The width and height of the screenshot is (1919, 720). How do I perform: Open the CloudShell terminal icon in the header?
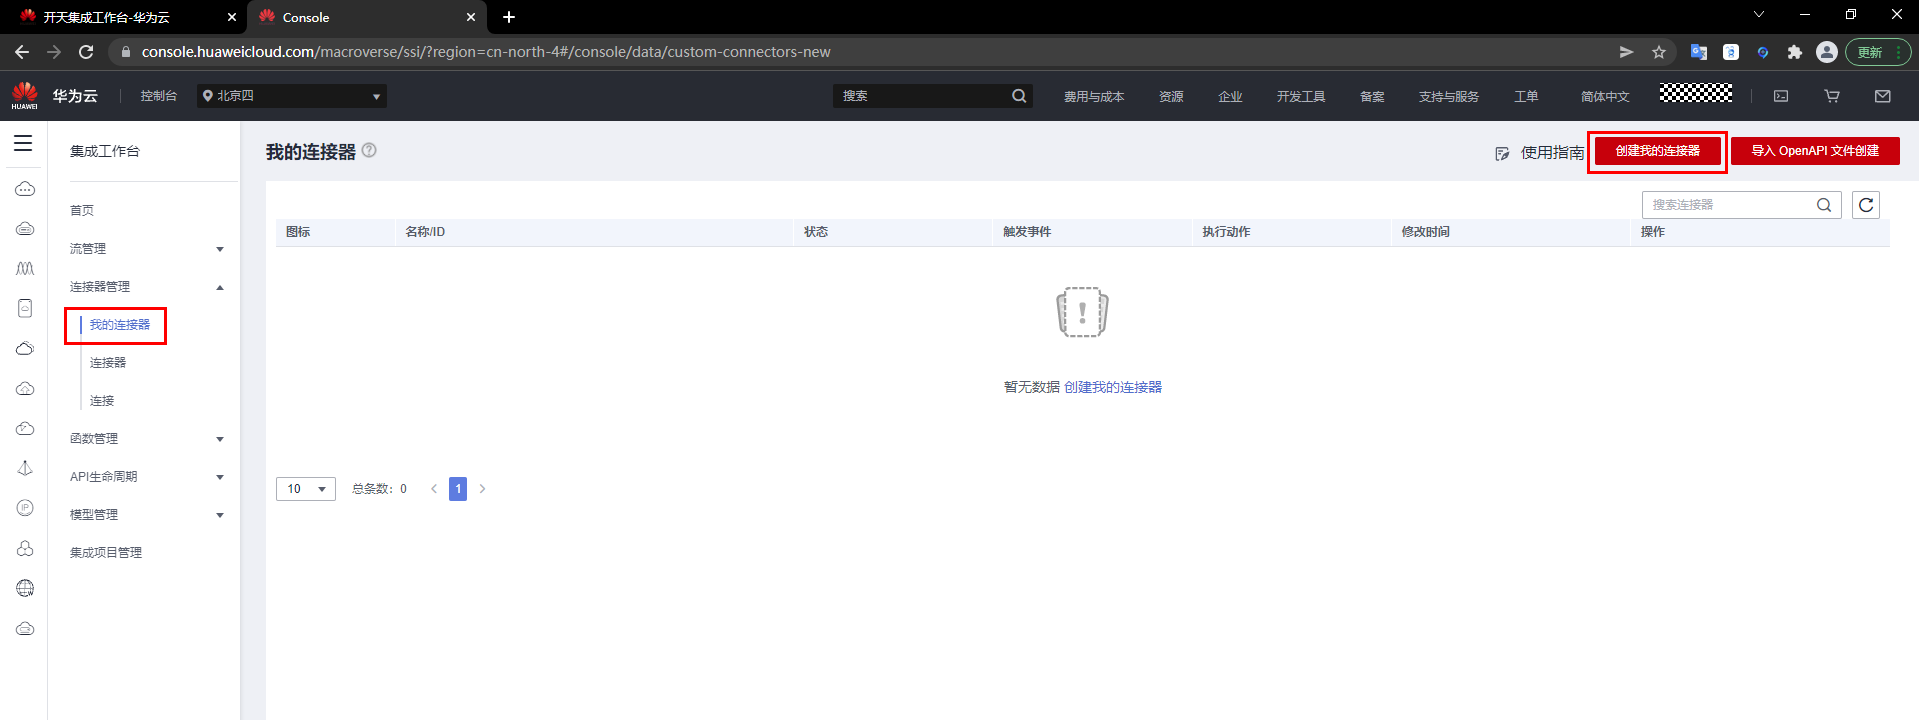(1781, 96)
